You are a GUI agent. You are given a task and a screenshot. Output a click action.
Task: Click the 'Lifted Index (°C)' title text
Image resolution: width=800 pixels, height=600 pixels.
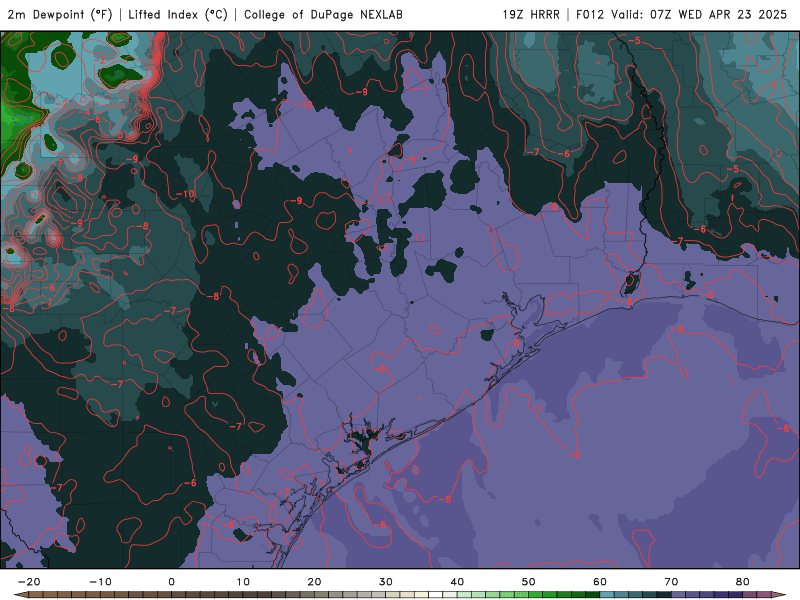pyautogui.click(x=178, y=14)
